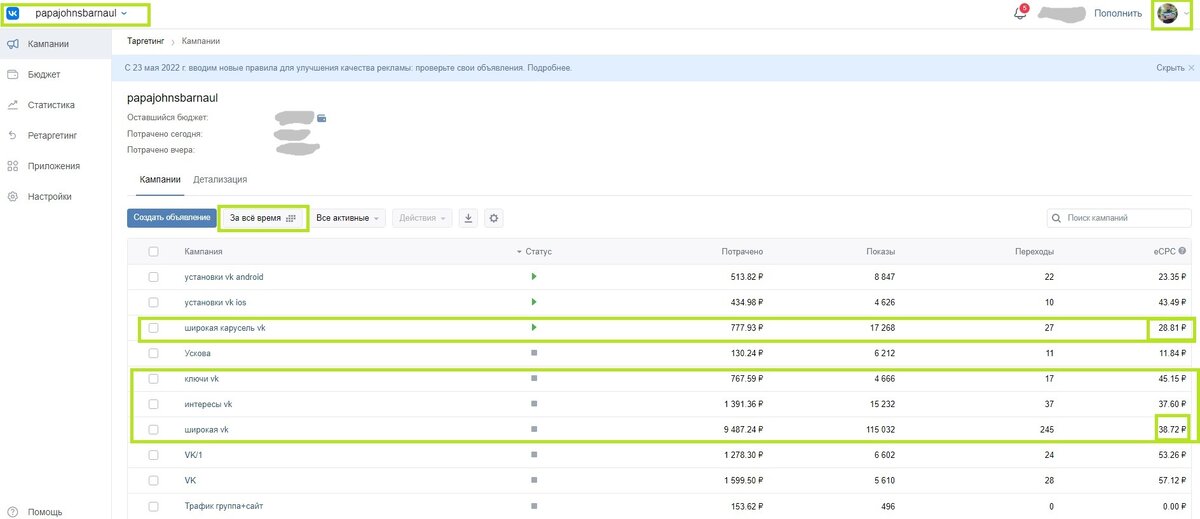Click the budget card icon
1200x519 pixels.
(x=322, y=118)
